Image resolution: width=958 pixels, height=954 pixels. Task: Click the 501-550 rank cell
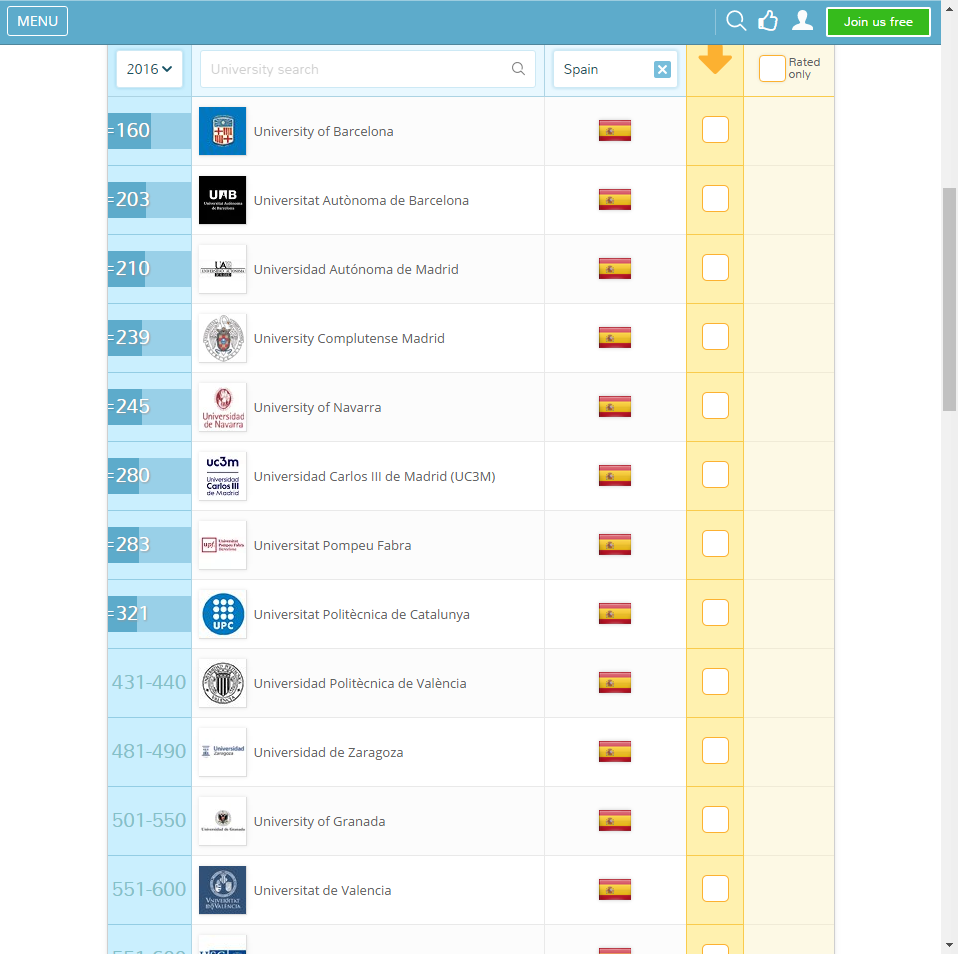149,821
